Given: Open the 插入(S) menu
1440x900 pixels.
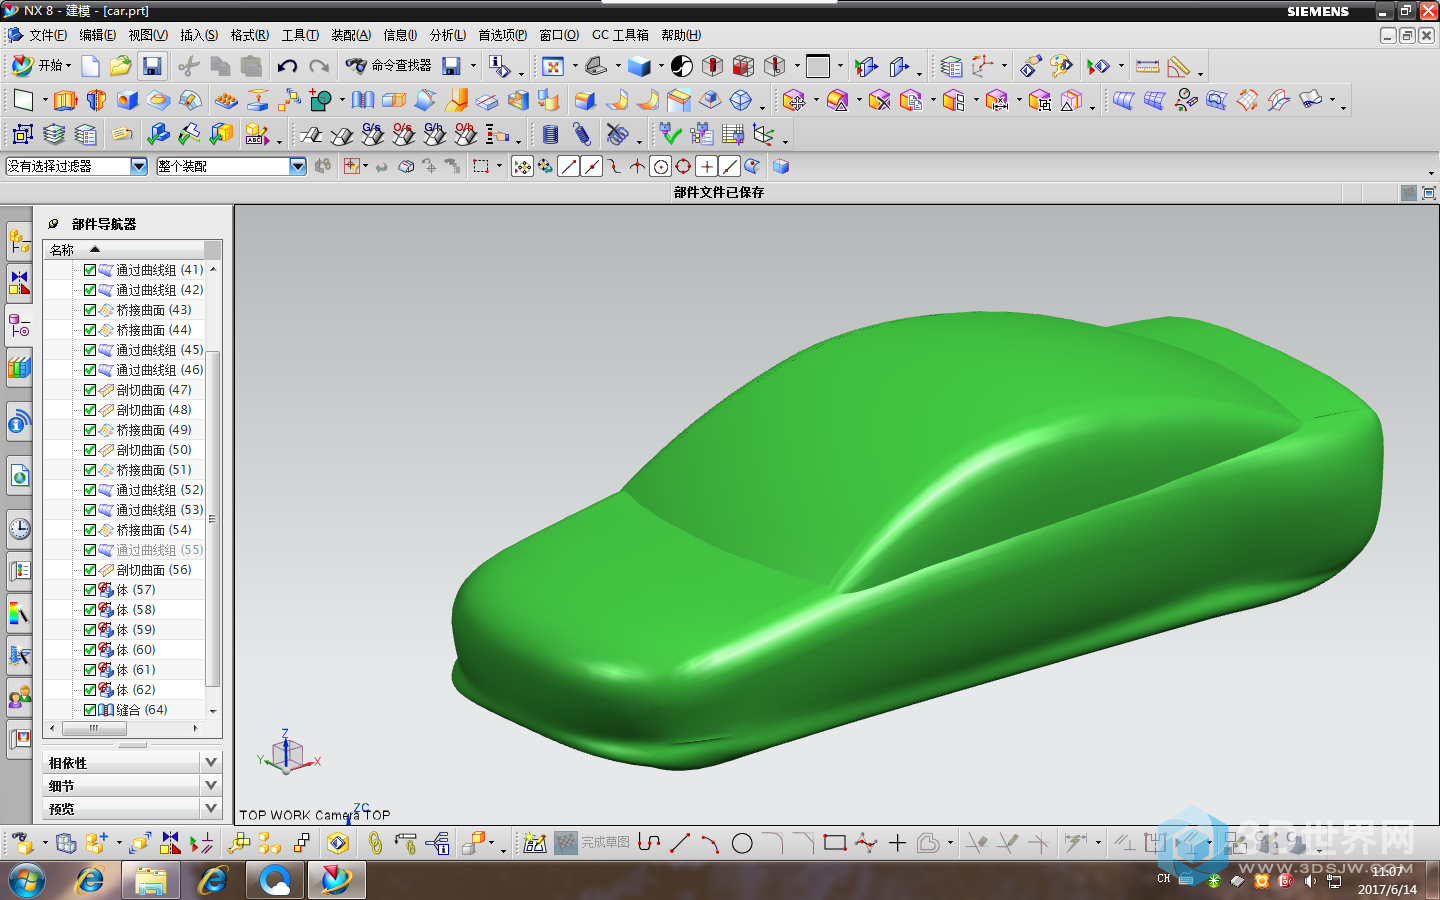Looking at the screenshot, I should pyautogui.click(x=199, y=35).
